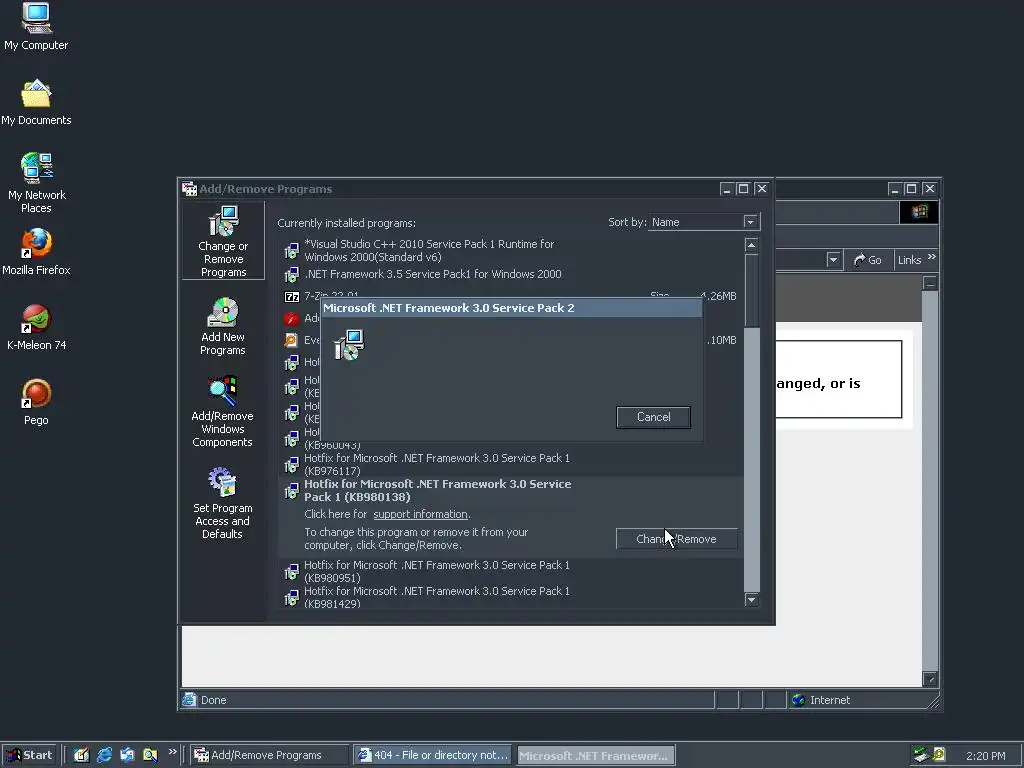Screen dimensions: 1024x768
Task: Click the first quick launch icon next to Start
Action: click(81, 755)
